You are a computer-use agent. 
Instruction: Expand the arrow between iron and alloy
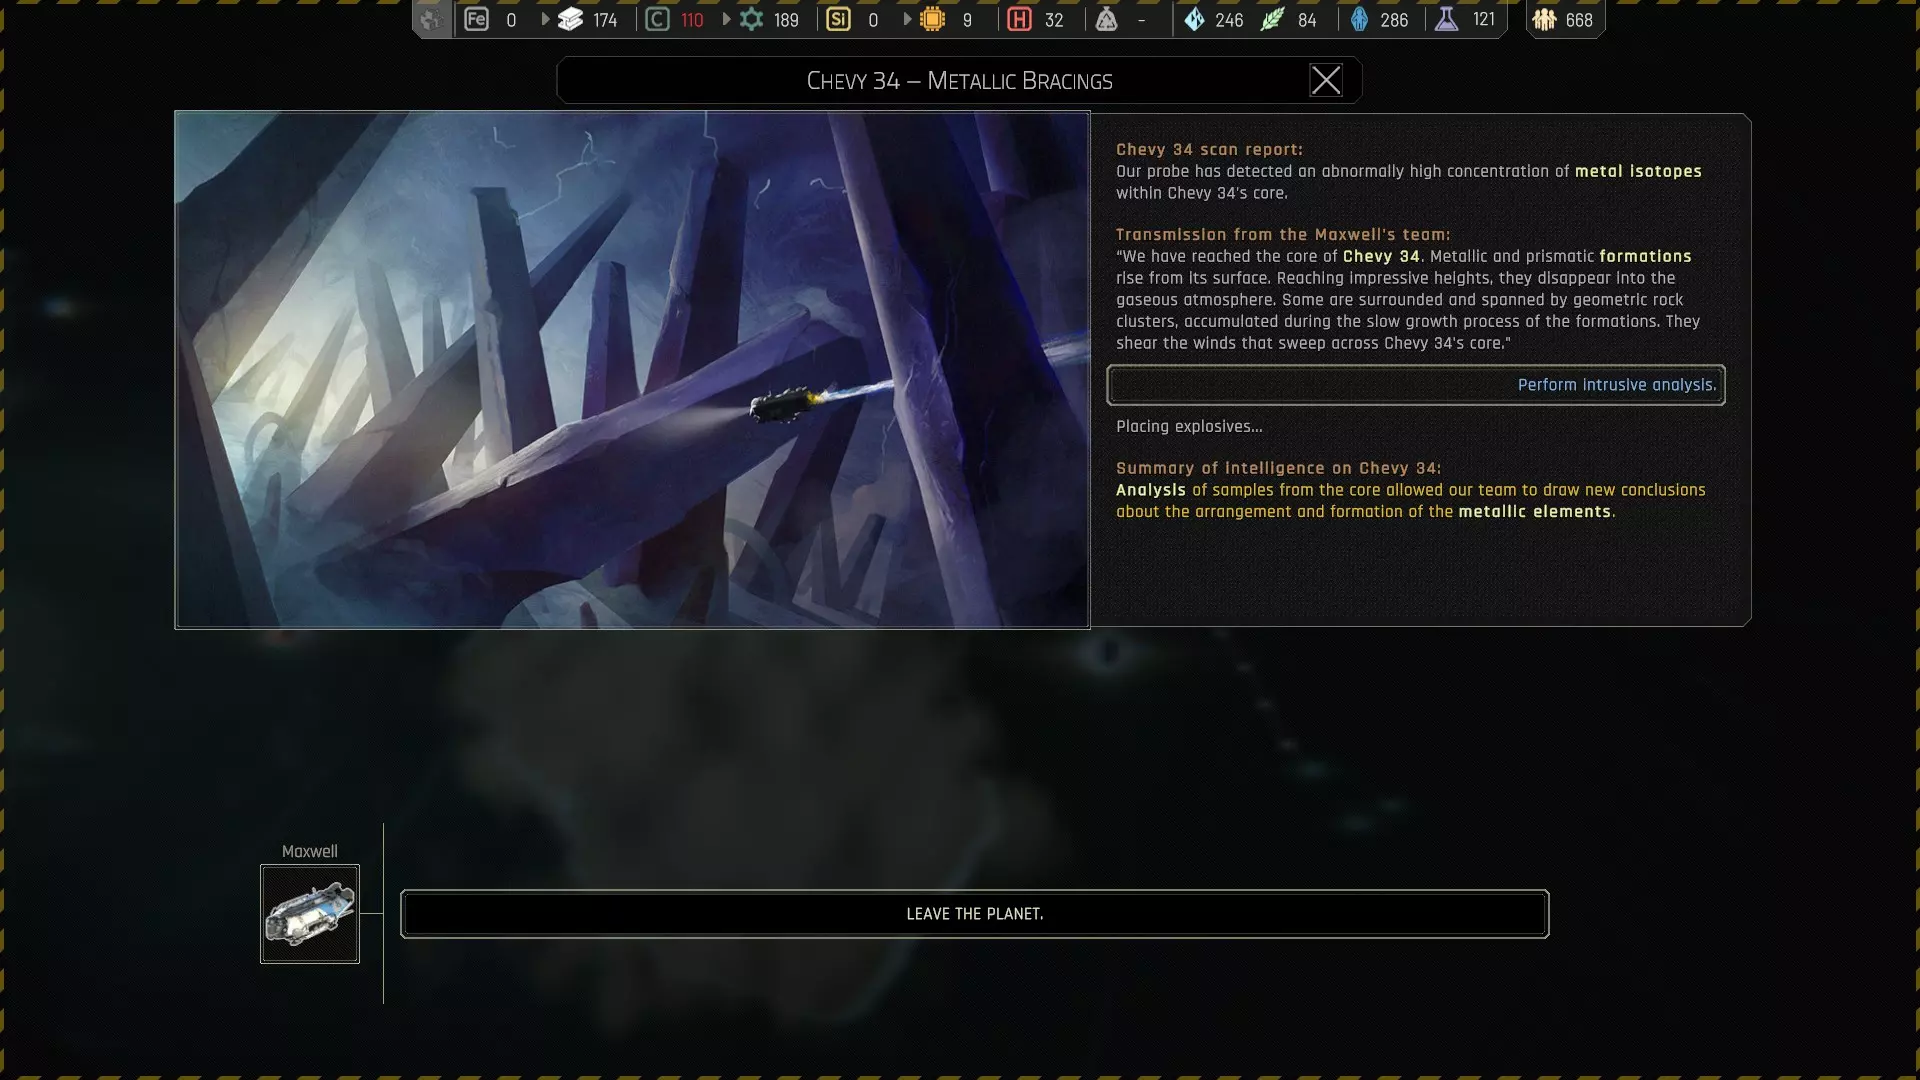point(545,19)
